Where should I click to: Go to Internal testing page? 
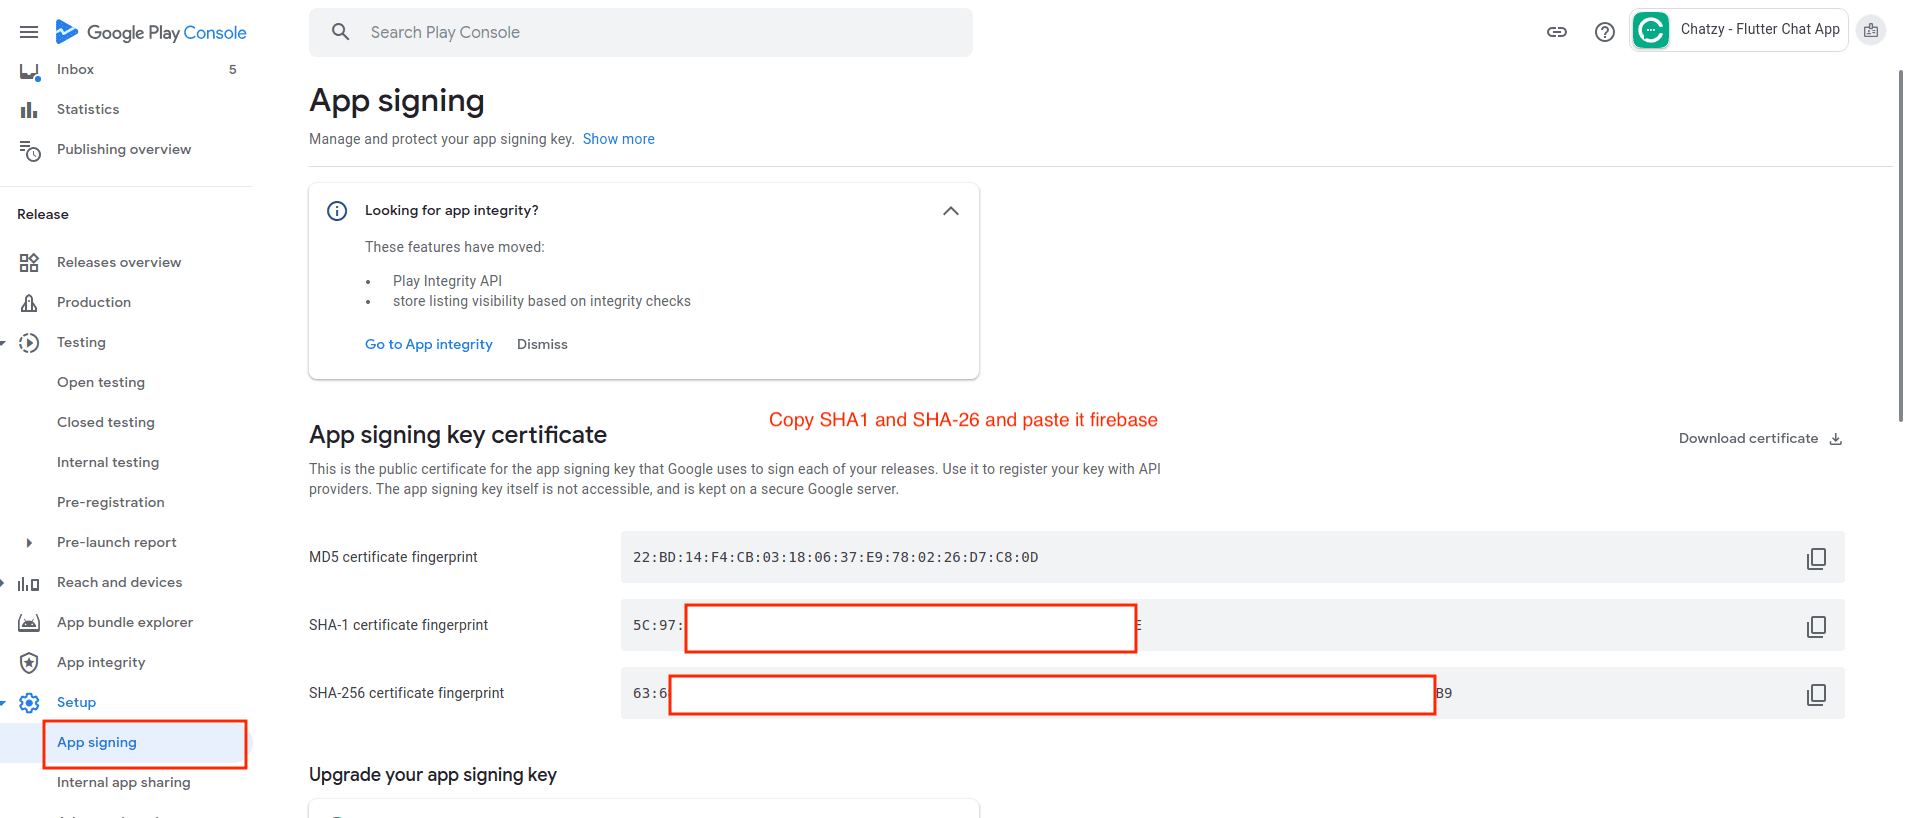pos(108,463)
